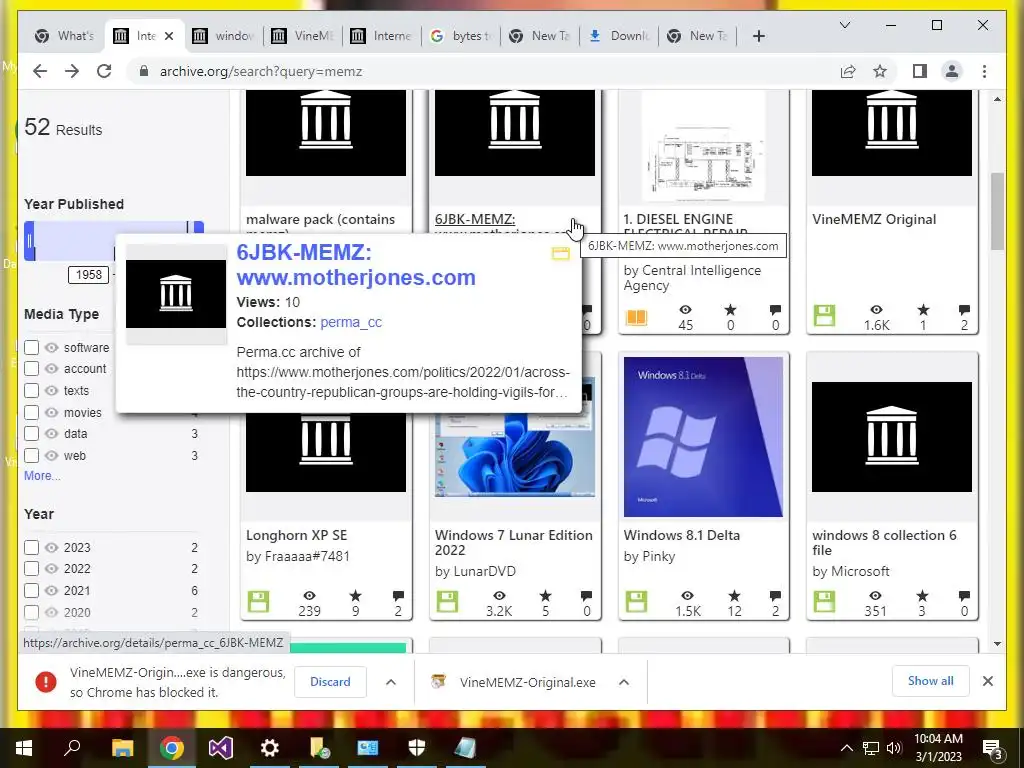
Task: Open the Chrome profile menu
Action: (952, 71)
